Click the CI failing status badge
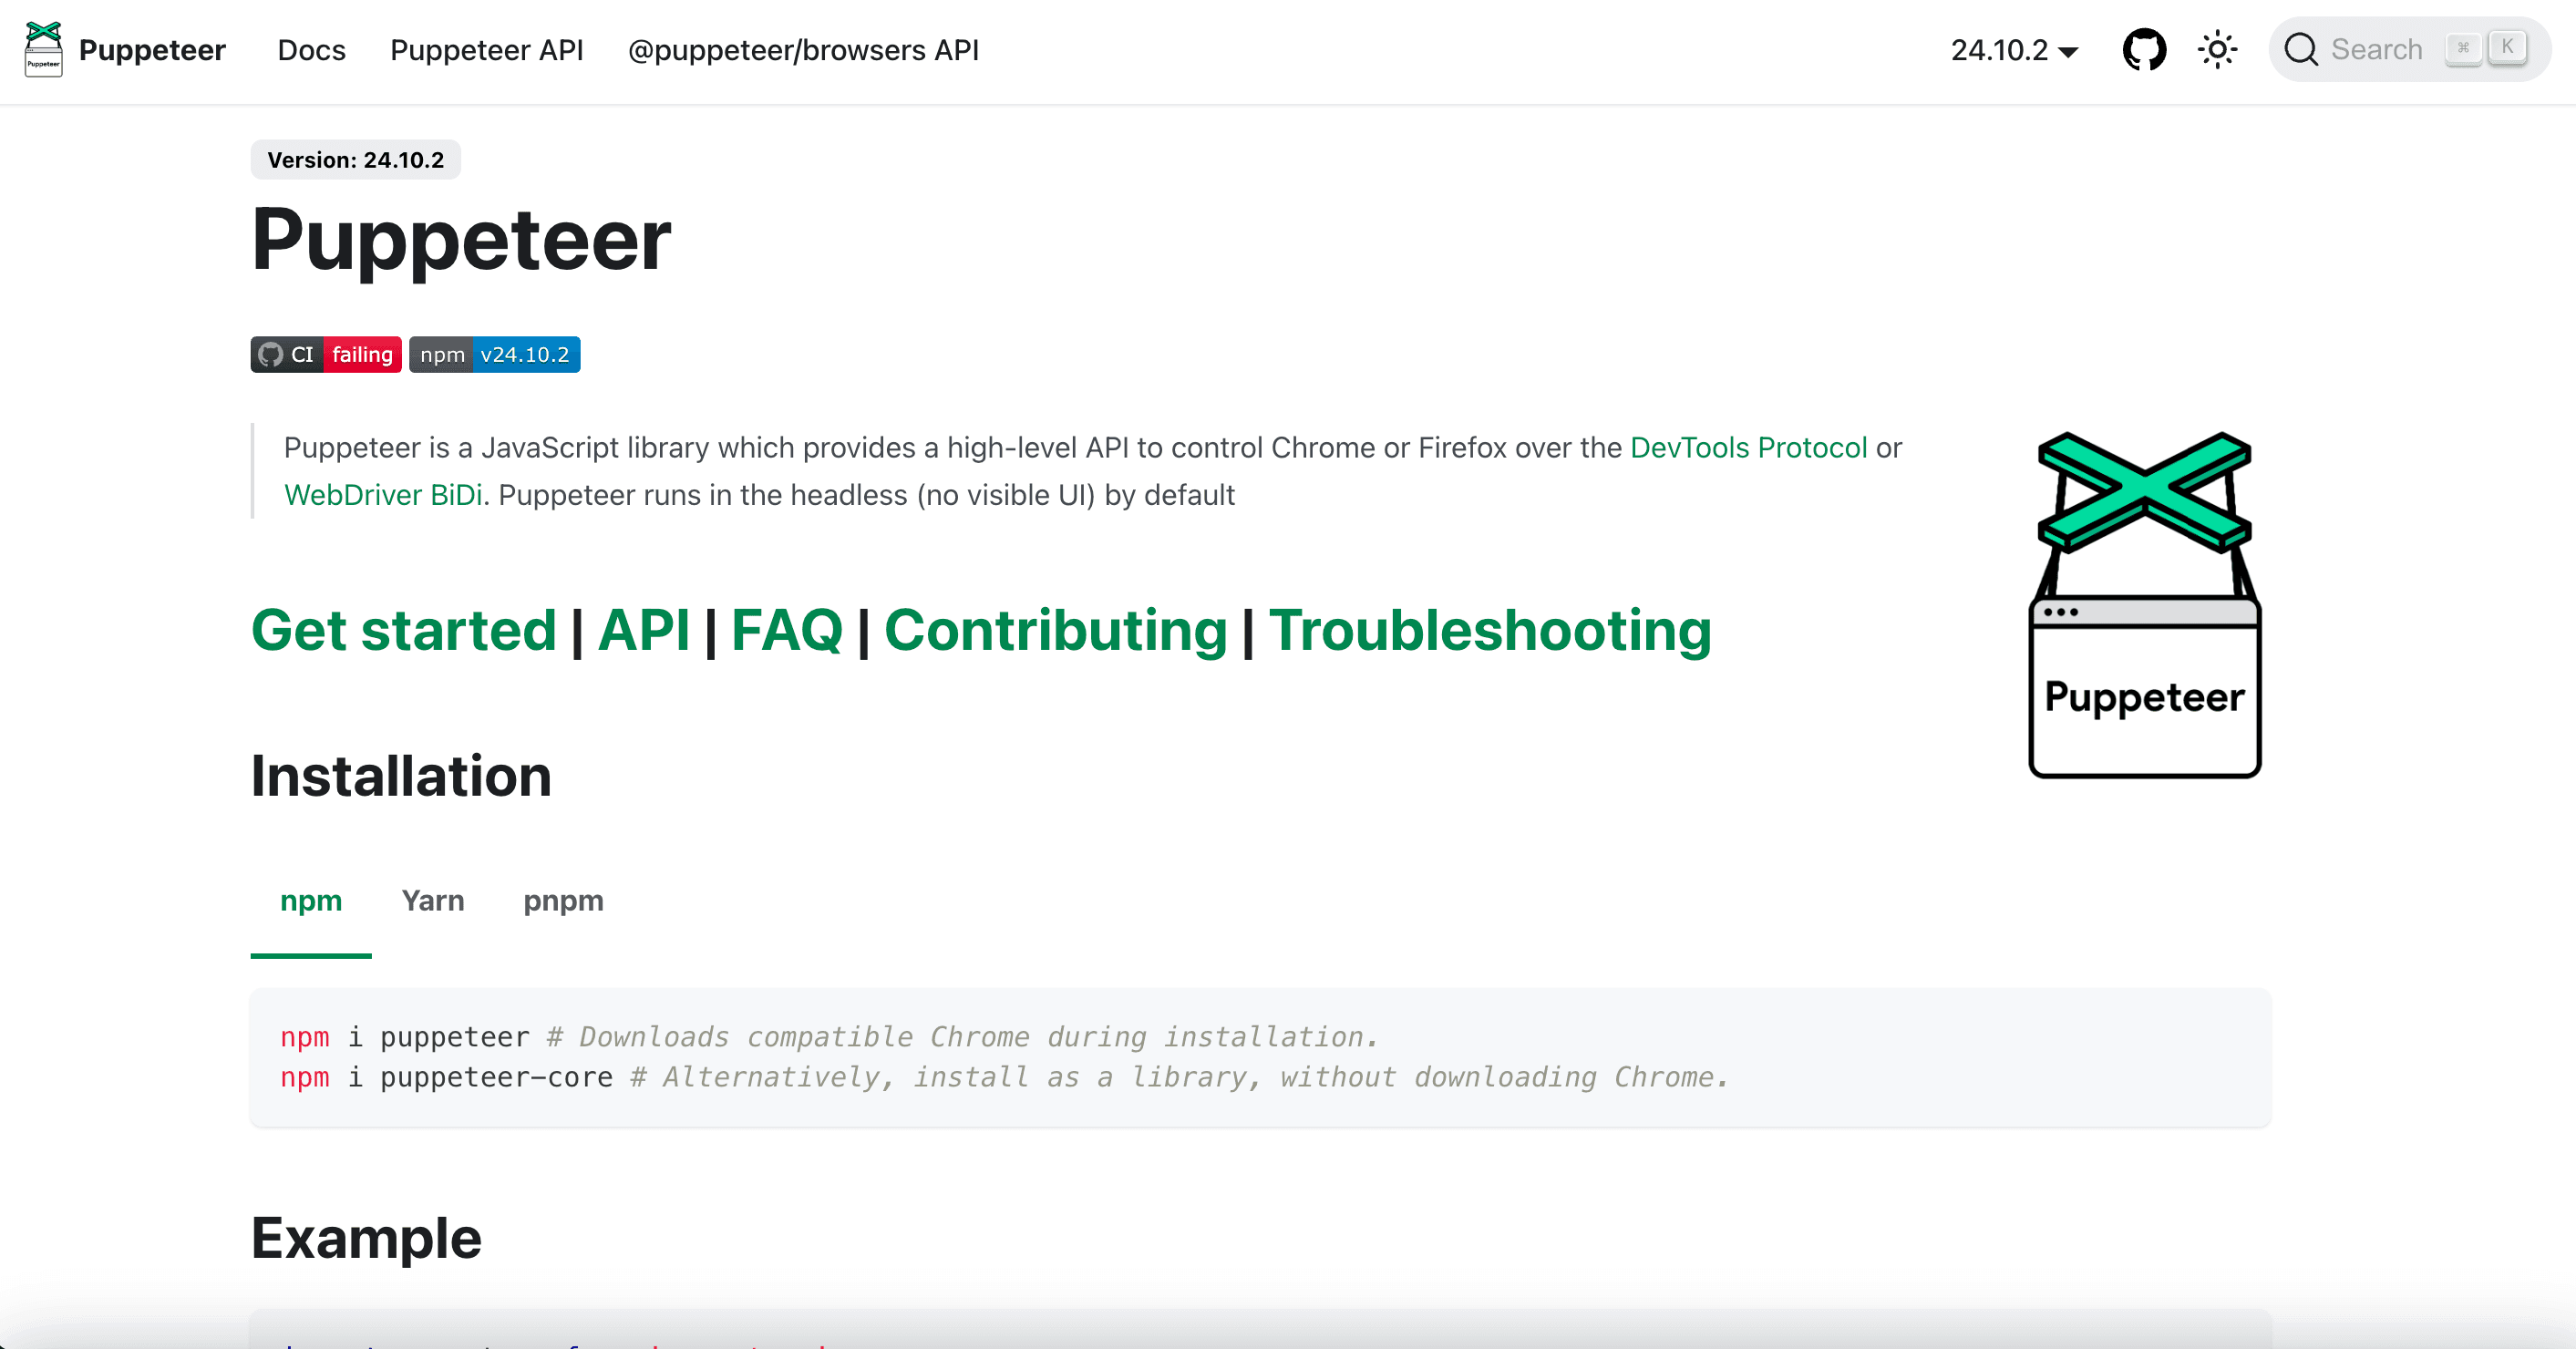 [326, 355]
